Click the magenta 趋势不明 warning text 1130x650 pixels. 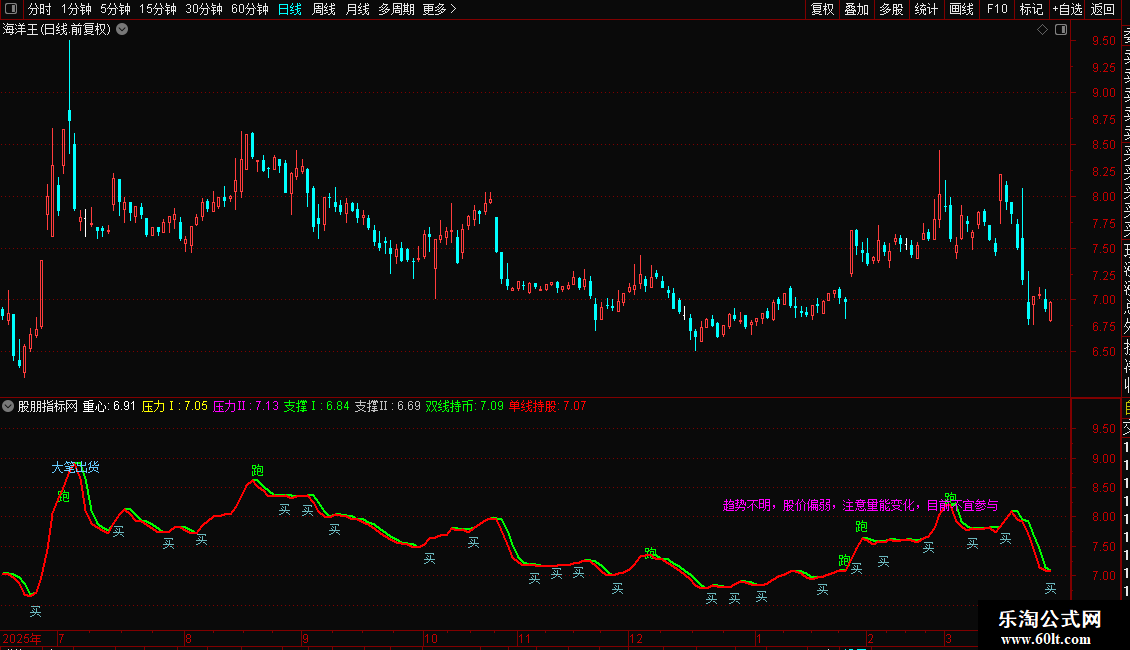[x=860, y=505]
